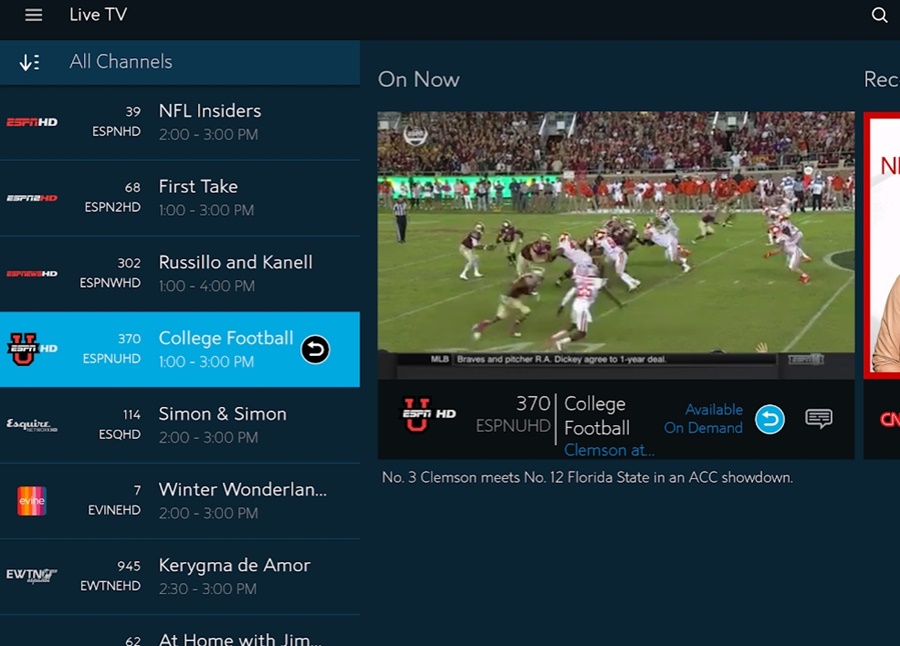900x646 pixels.
Task: Click the ESPNews HD channel logo
Action: point(32,274)
